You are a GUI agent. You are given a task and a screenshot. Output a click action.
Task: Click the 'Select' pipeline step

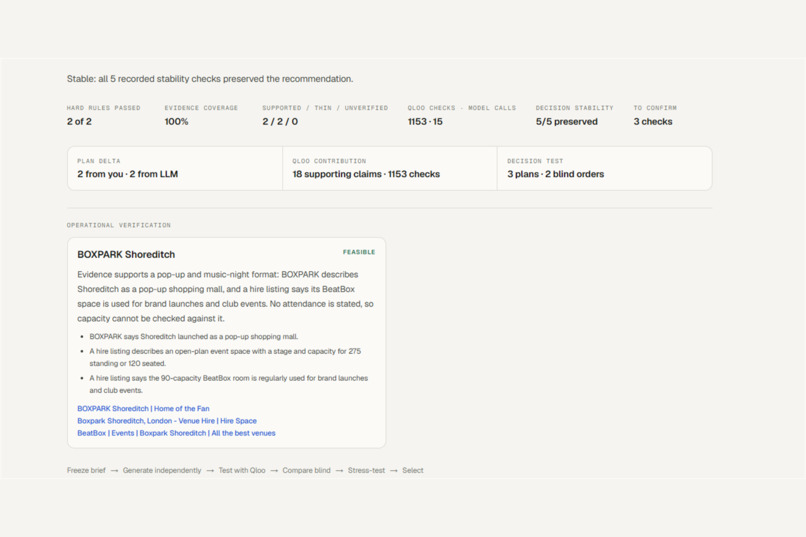pyautogui.click(x=413, y=470)
